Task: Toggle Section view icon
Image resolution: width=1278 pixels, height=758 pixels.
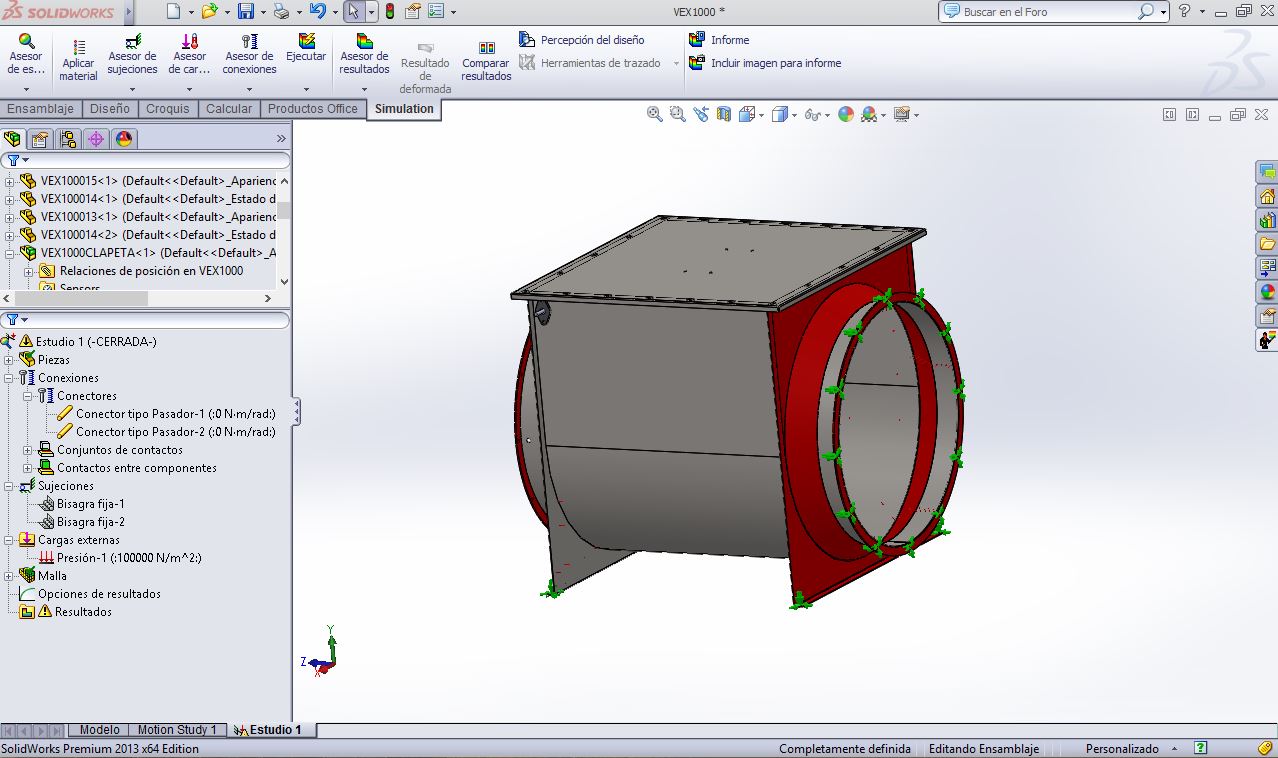Action: tap(724, 114)
